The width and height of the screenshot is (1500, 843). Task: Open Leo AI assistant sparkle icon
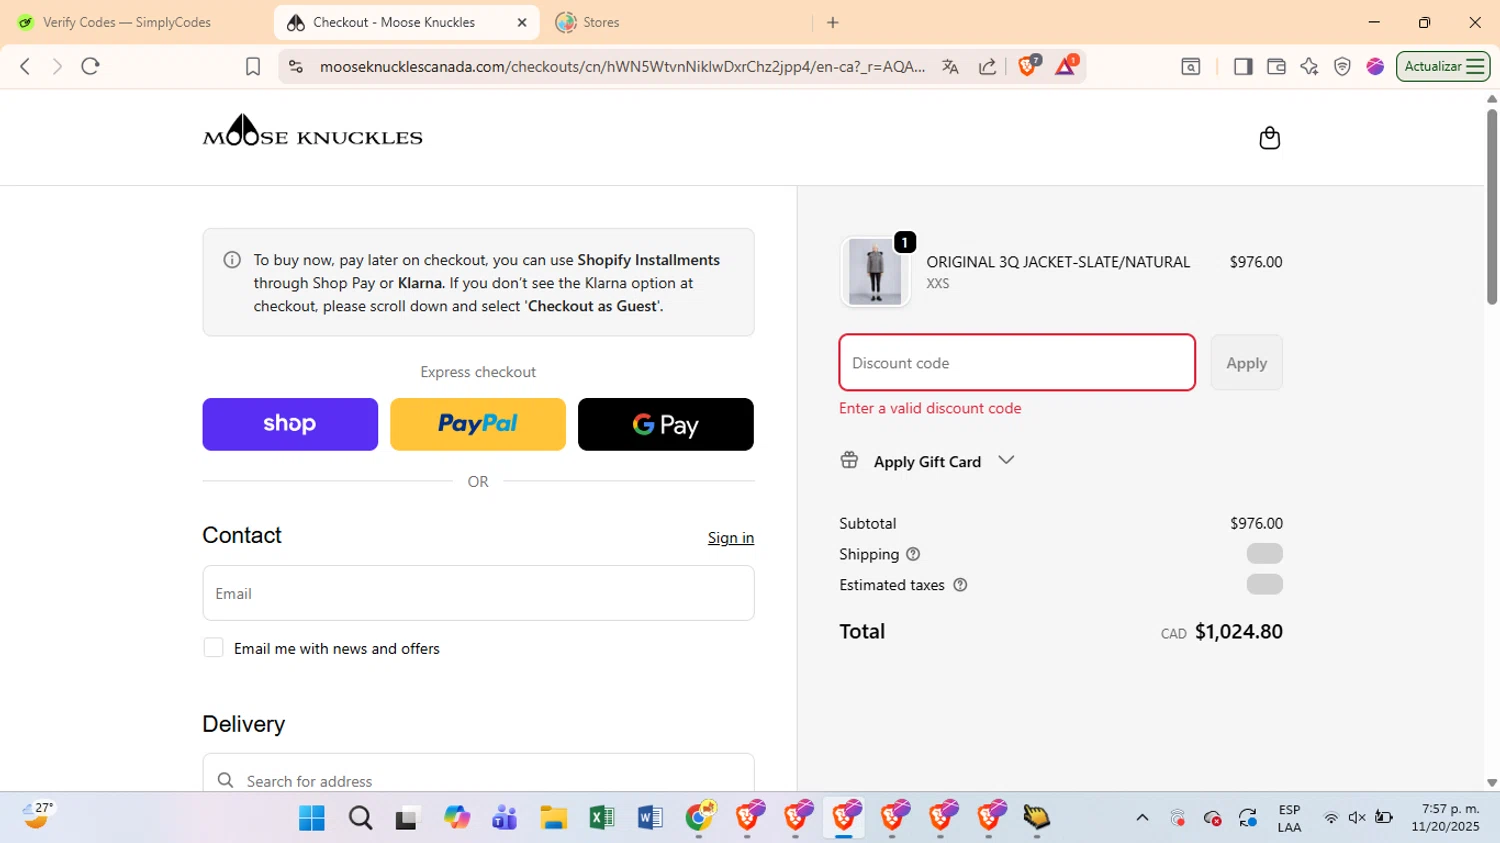click(x=1309, y=66)
